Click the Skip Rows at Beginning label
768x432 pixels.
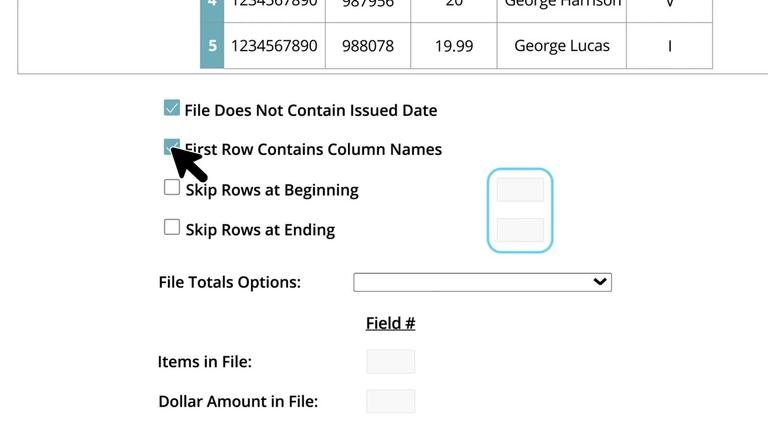[x=272, y=190]
